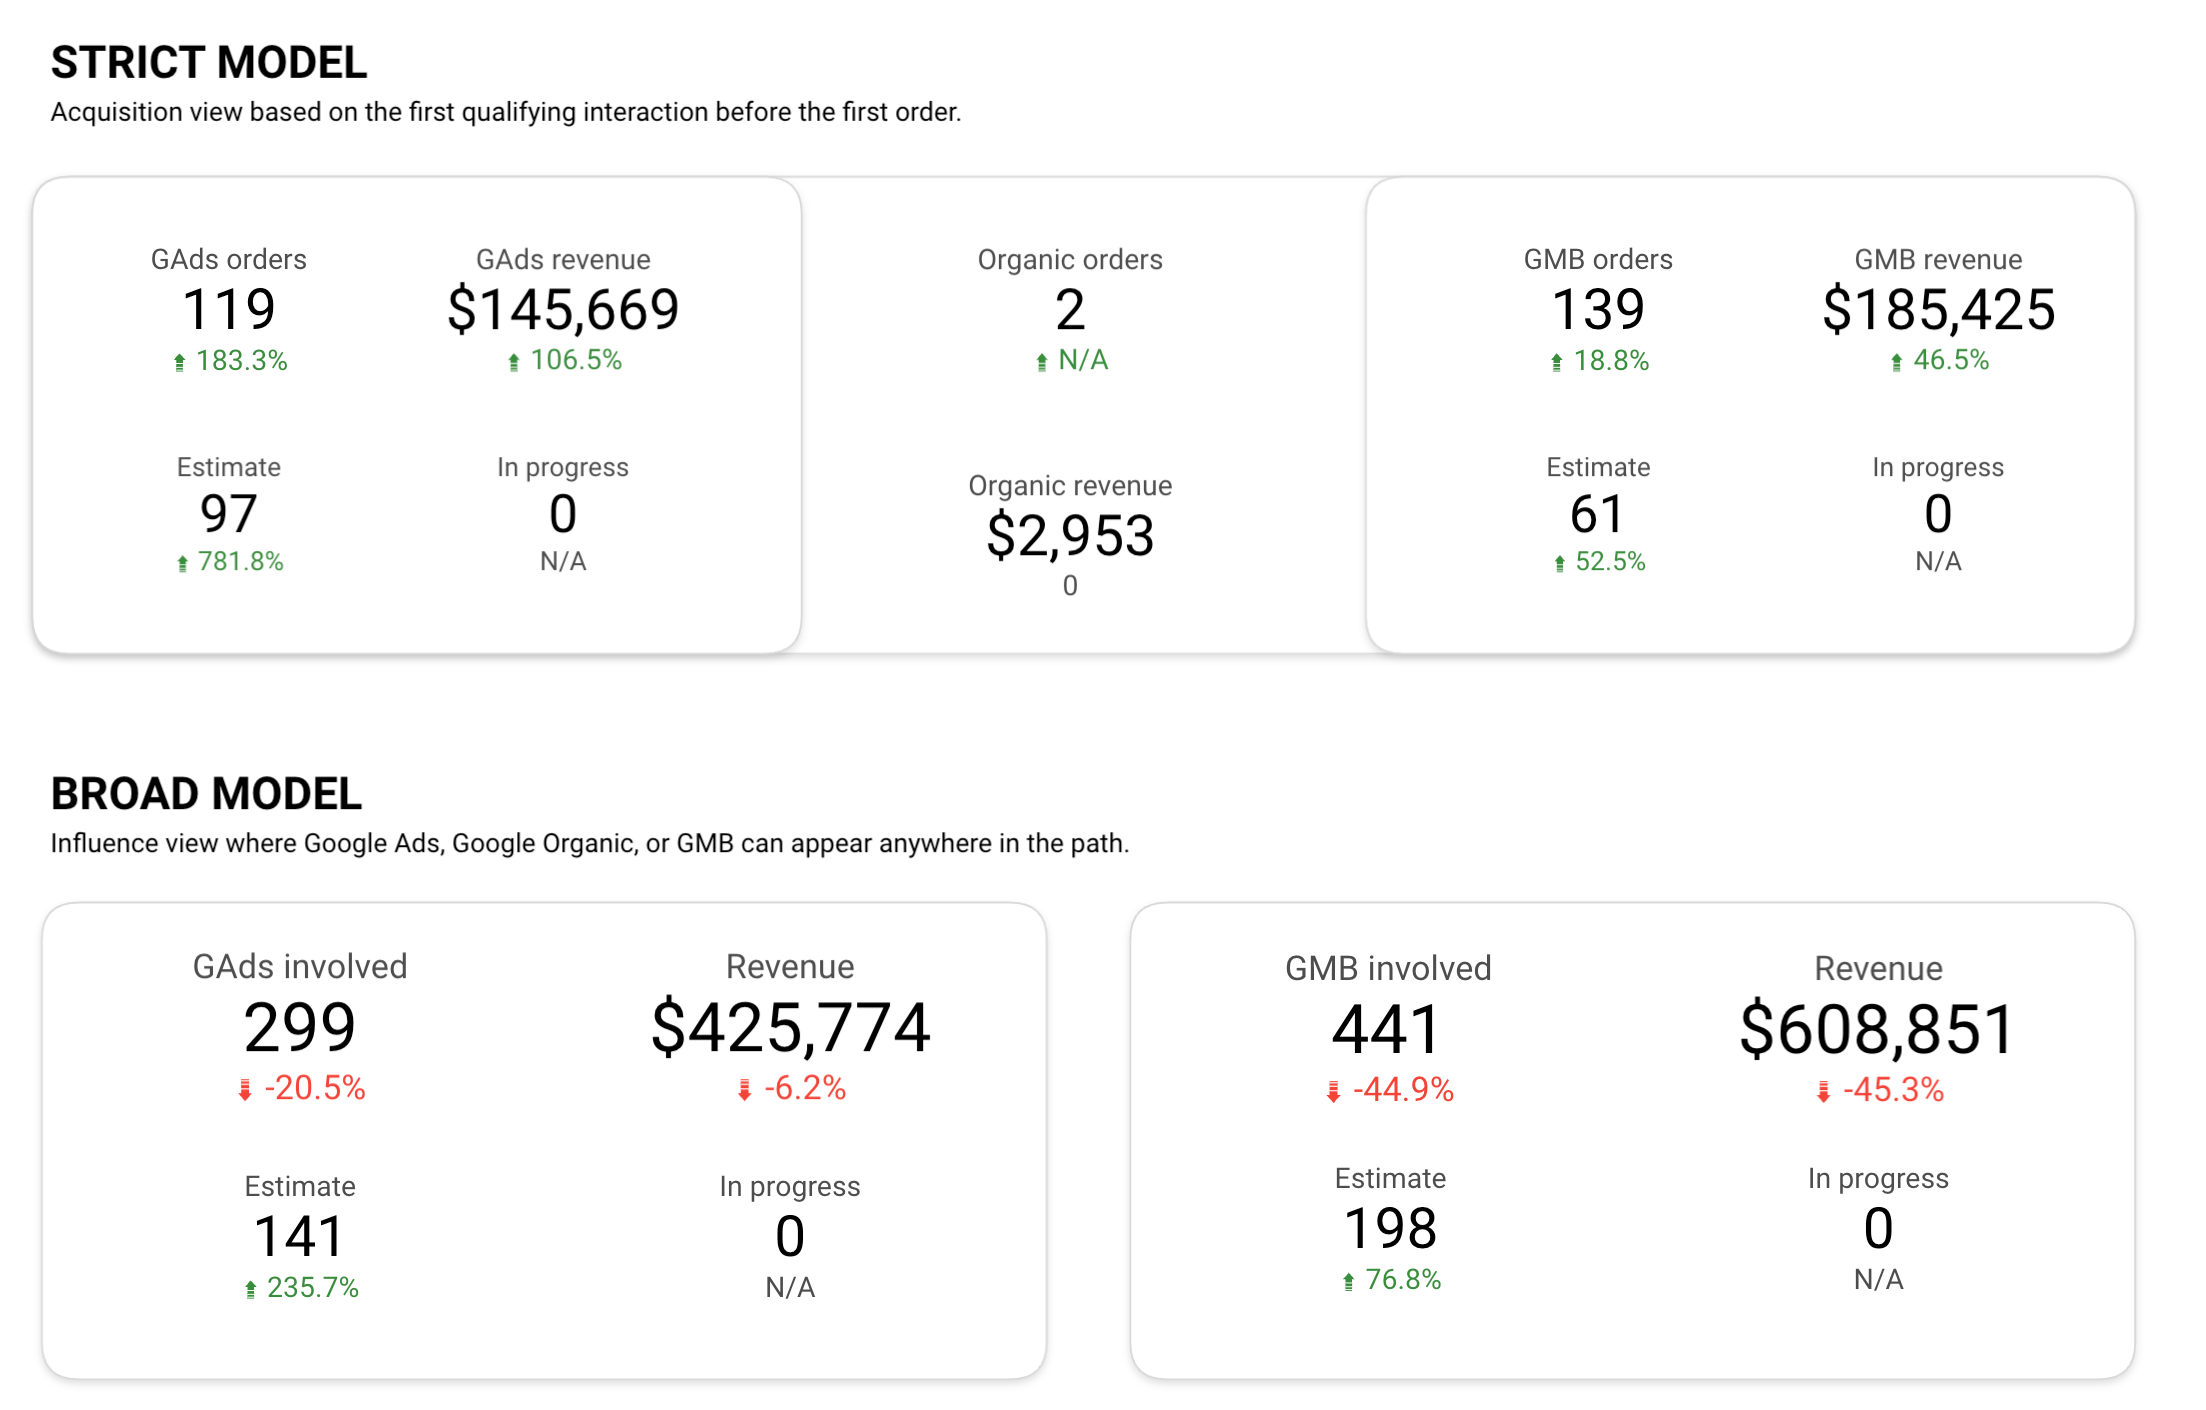2206x1410 pixels.
Task: Click the red down arrow beside -6.2%
Action: coord(745,1090)
